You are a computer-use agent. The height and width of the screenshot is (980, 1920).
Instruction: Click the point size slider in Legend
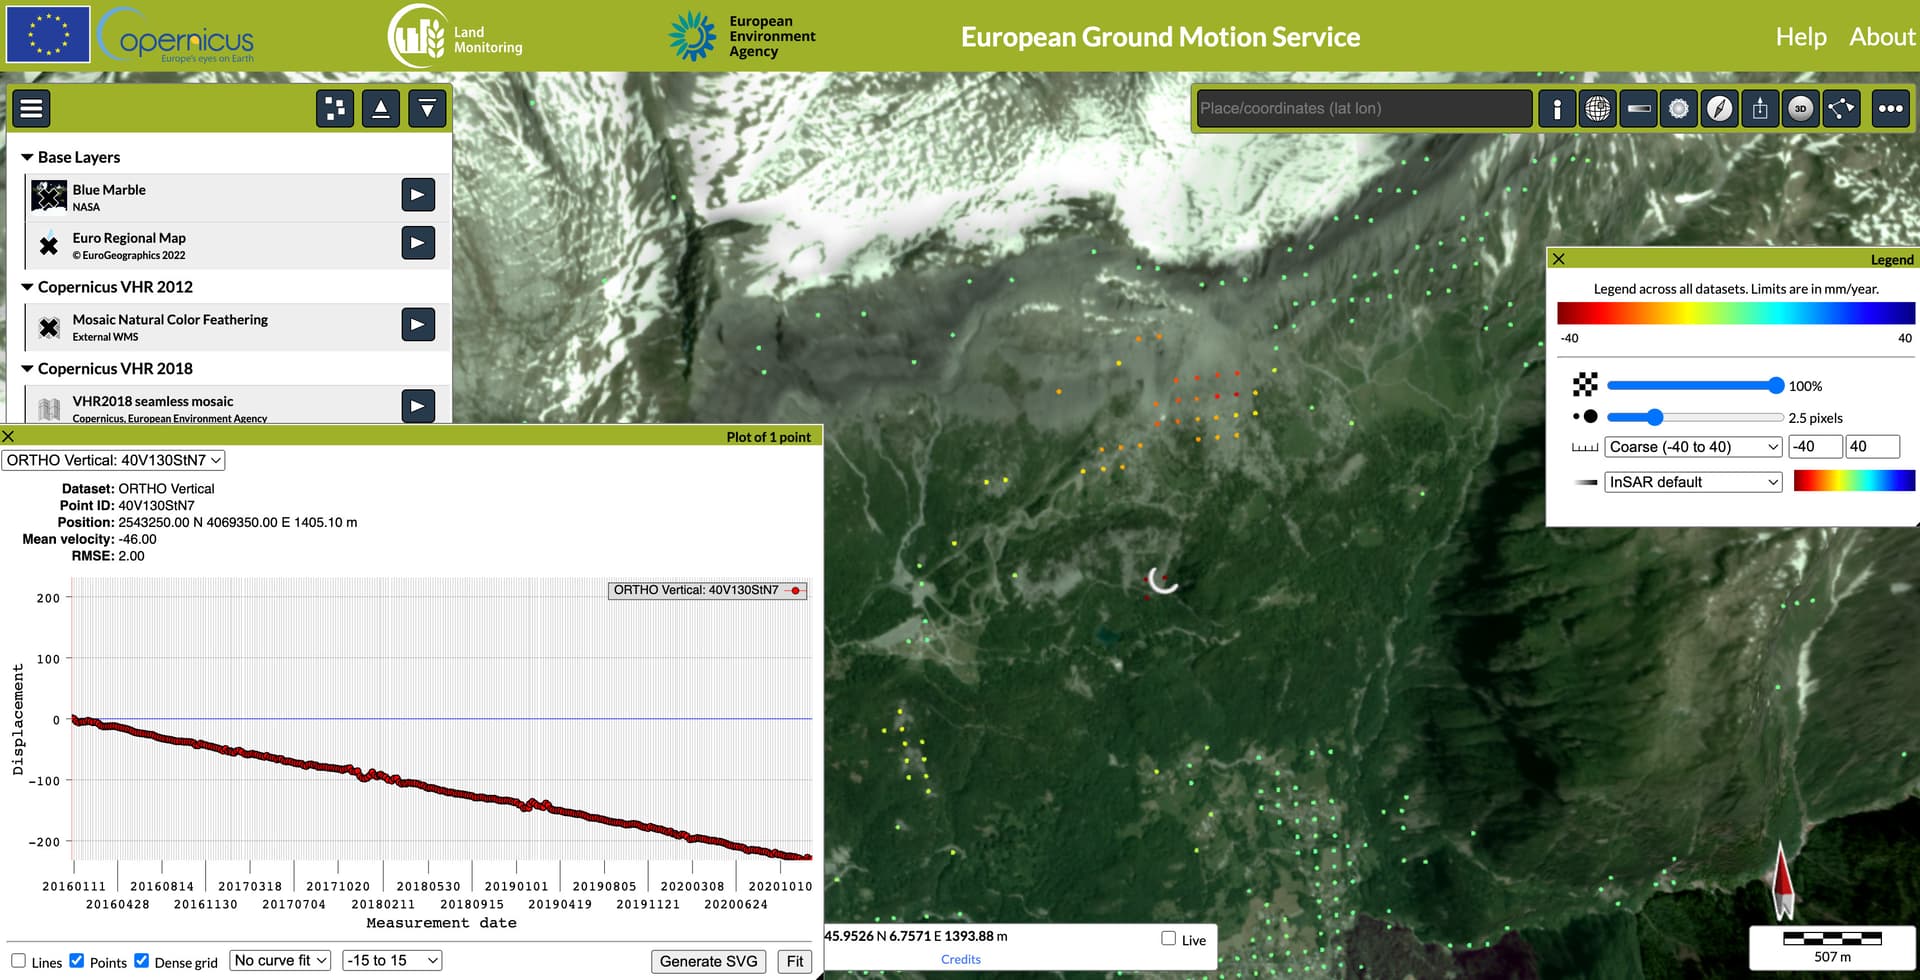[x=1694, y=417]
